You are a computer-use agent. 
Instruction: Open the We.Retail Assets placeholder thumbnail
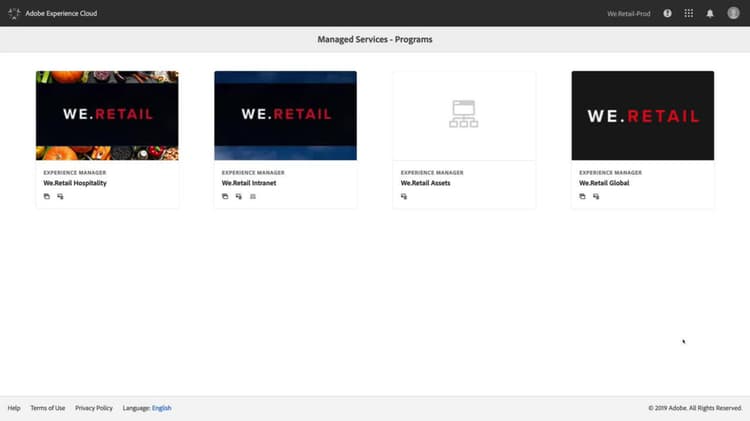coord(464,115)
